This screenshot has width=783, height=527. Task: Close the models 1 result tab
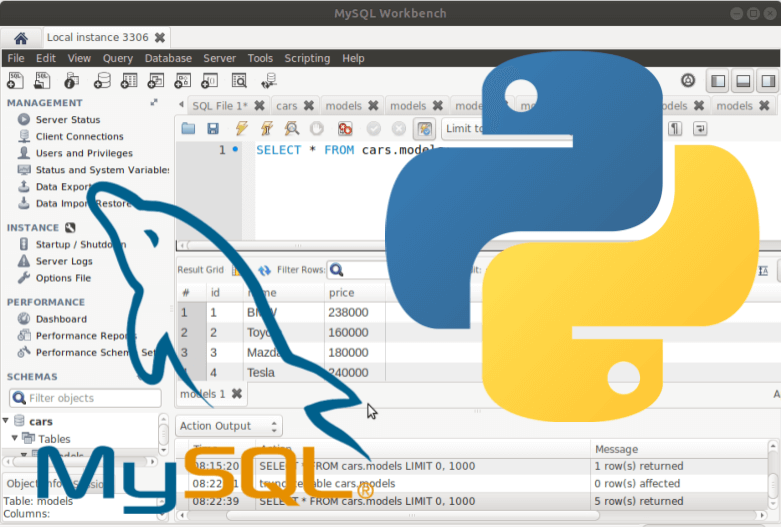point(237,394)
